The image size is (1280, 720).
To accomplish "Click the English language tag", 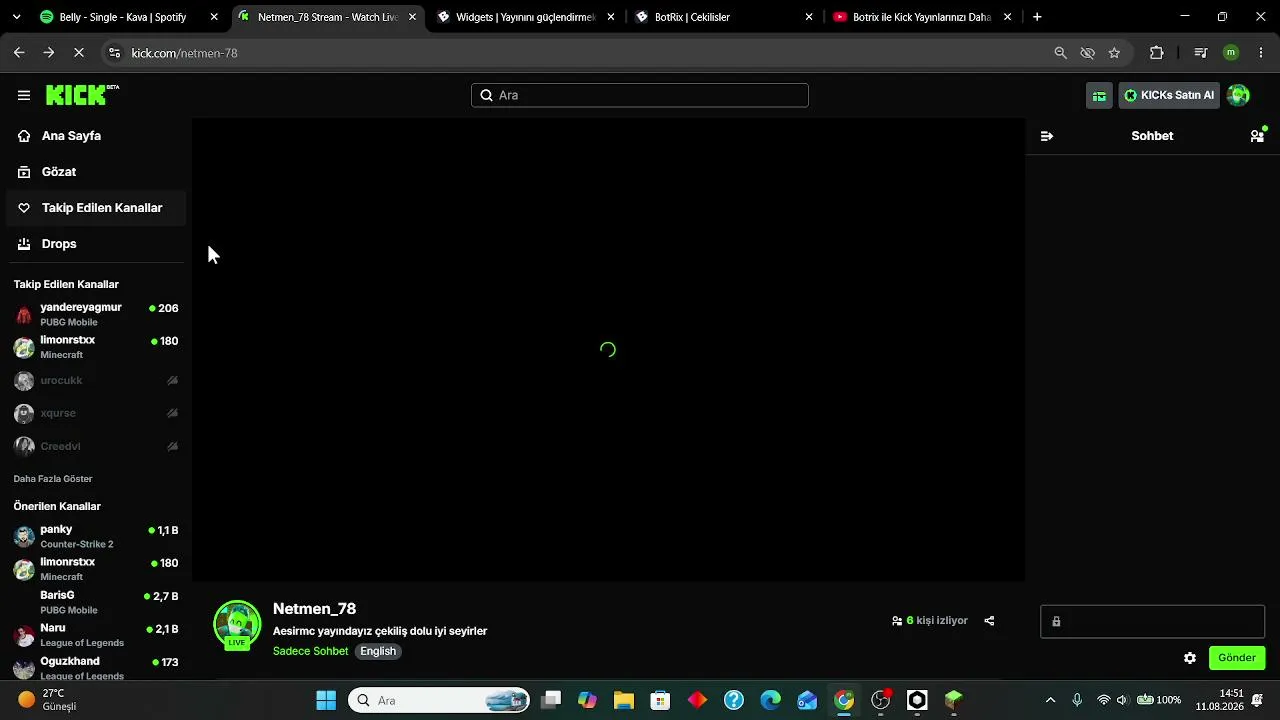I will (378, 651).
